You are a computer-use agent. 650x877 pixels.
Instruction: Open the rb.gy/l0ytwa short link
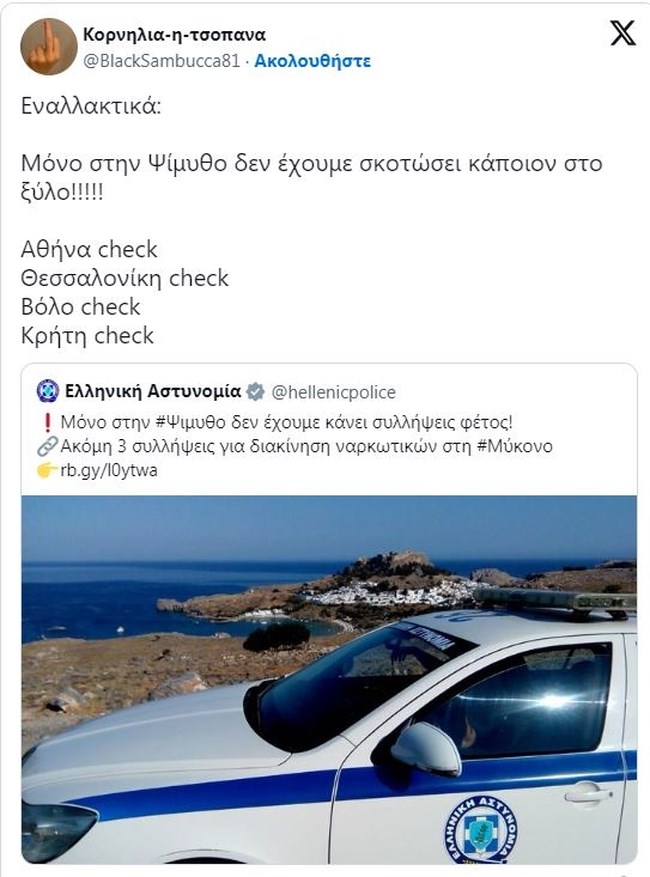pos(109,470)
